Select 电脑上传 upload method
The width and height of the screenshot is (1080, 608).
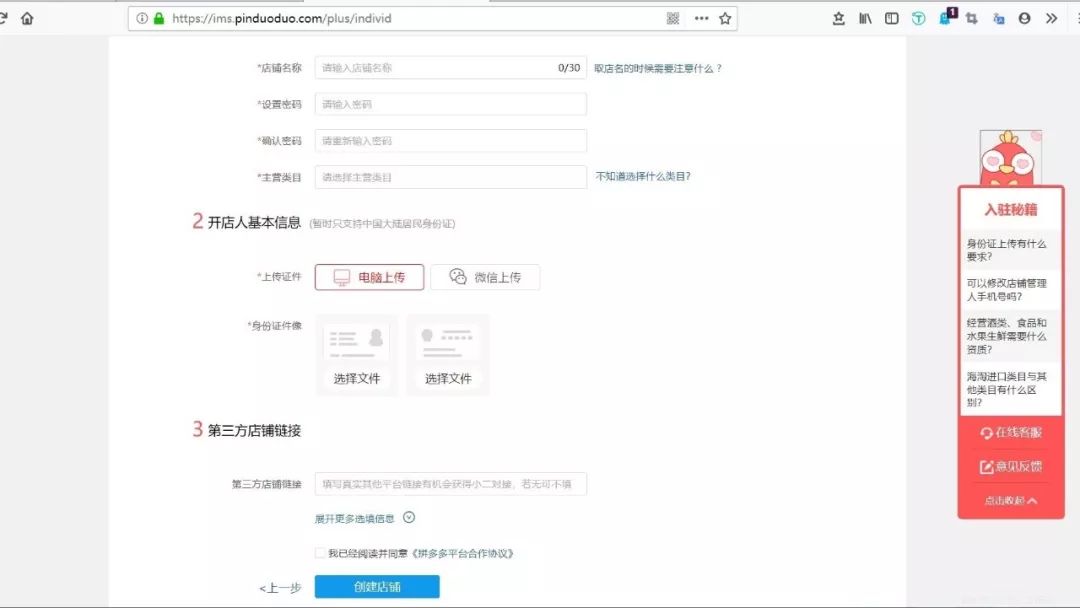(369, 277)
